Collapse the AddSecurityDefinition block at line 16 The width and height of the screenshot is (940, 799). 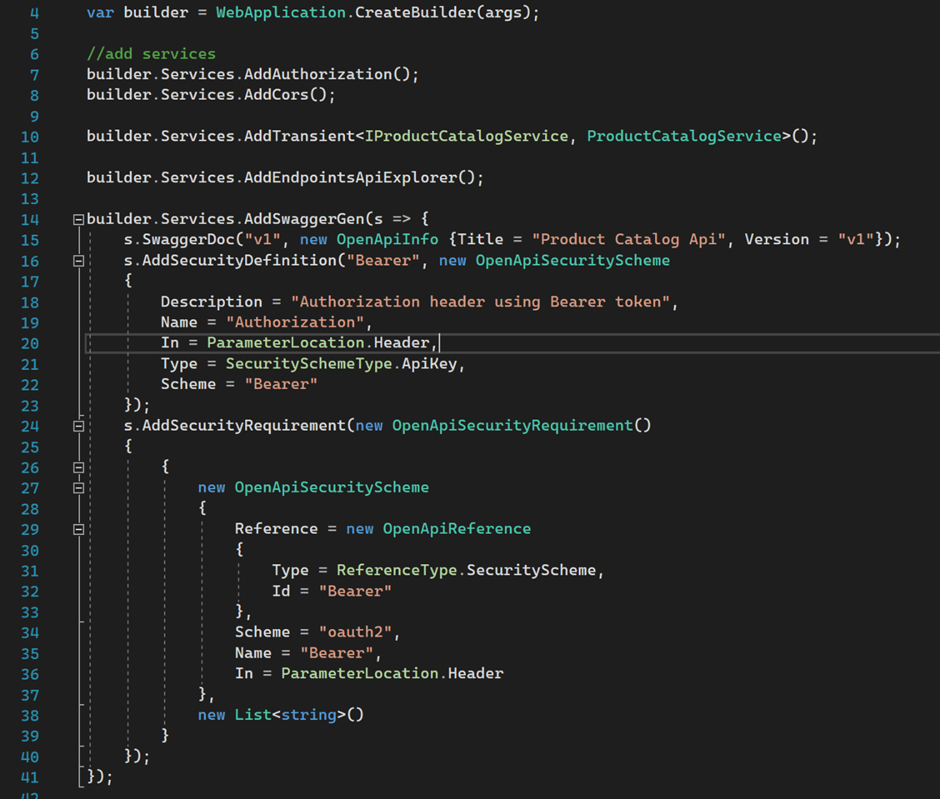click(78, 259)
